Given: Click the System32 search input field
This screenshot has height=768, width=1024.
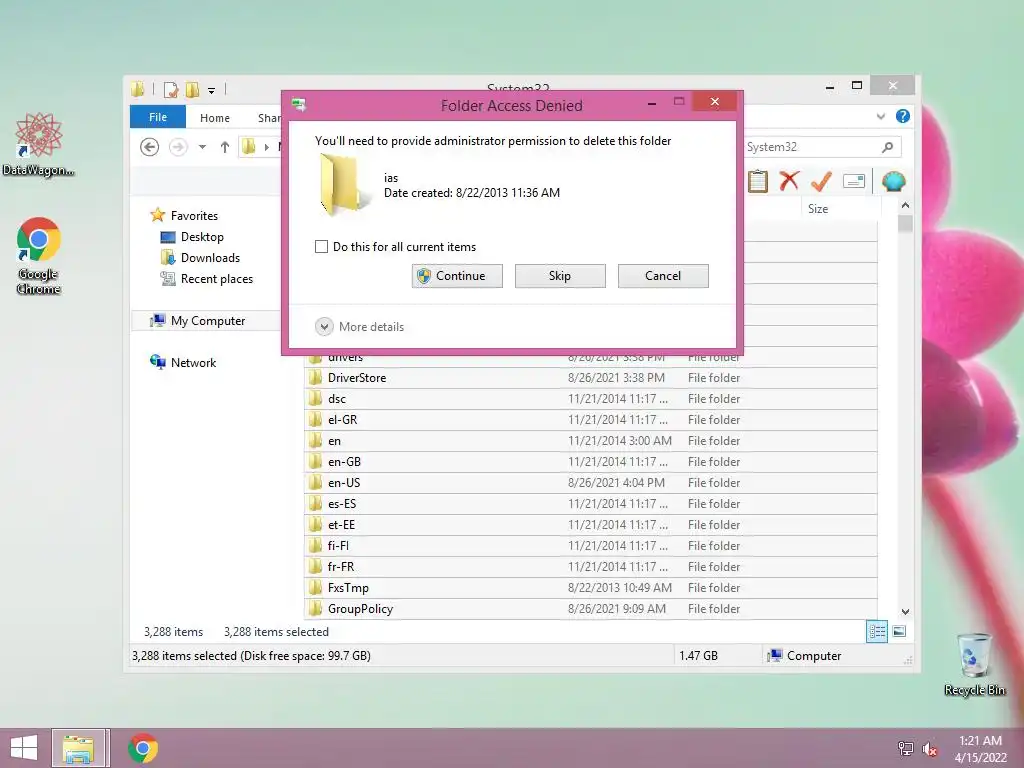Looking at the screenshot, I should point(812,147).
